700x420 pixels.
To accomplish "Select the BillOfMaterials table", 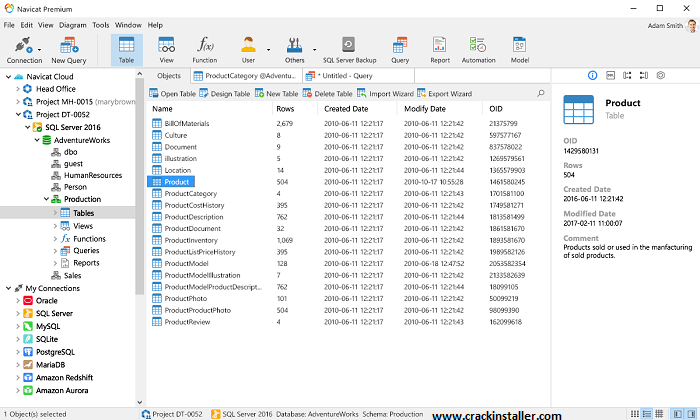I will point(187,124).
